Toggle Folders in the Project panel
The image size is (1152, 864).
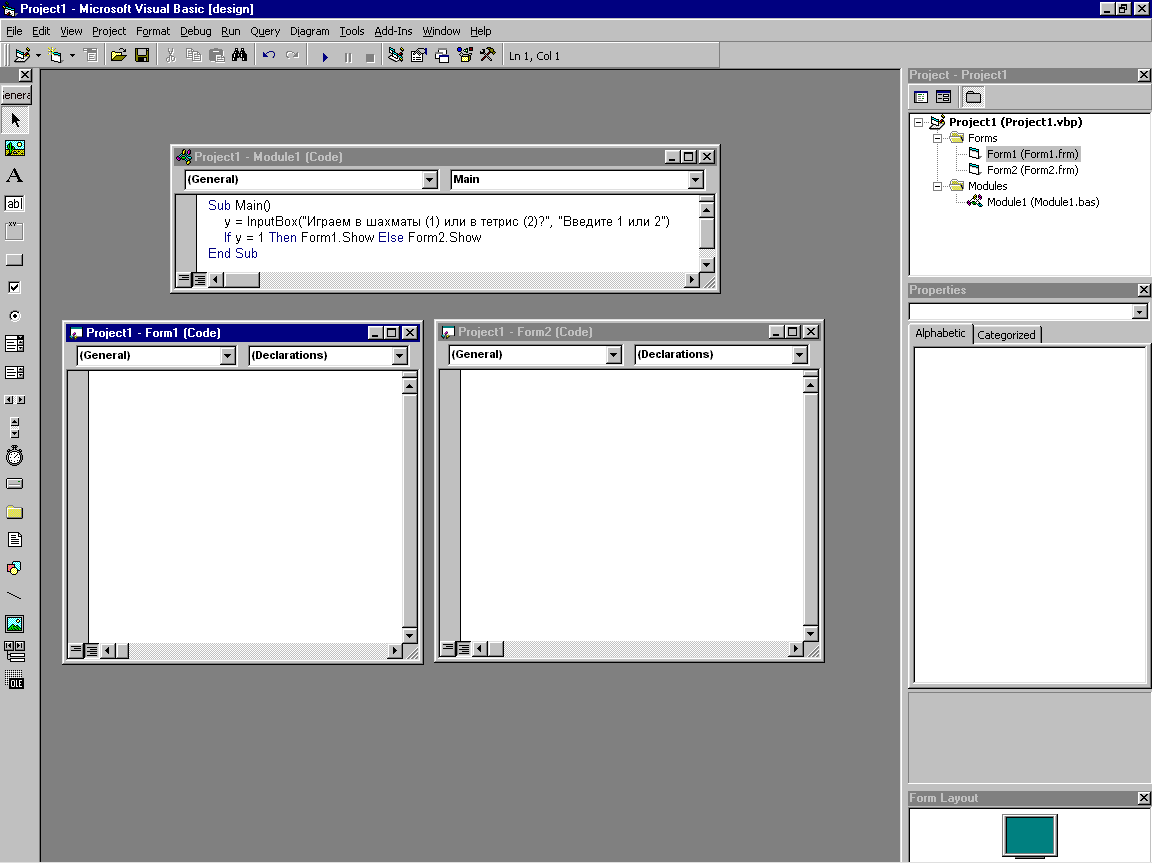coord(973,97)
